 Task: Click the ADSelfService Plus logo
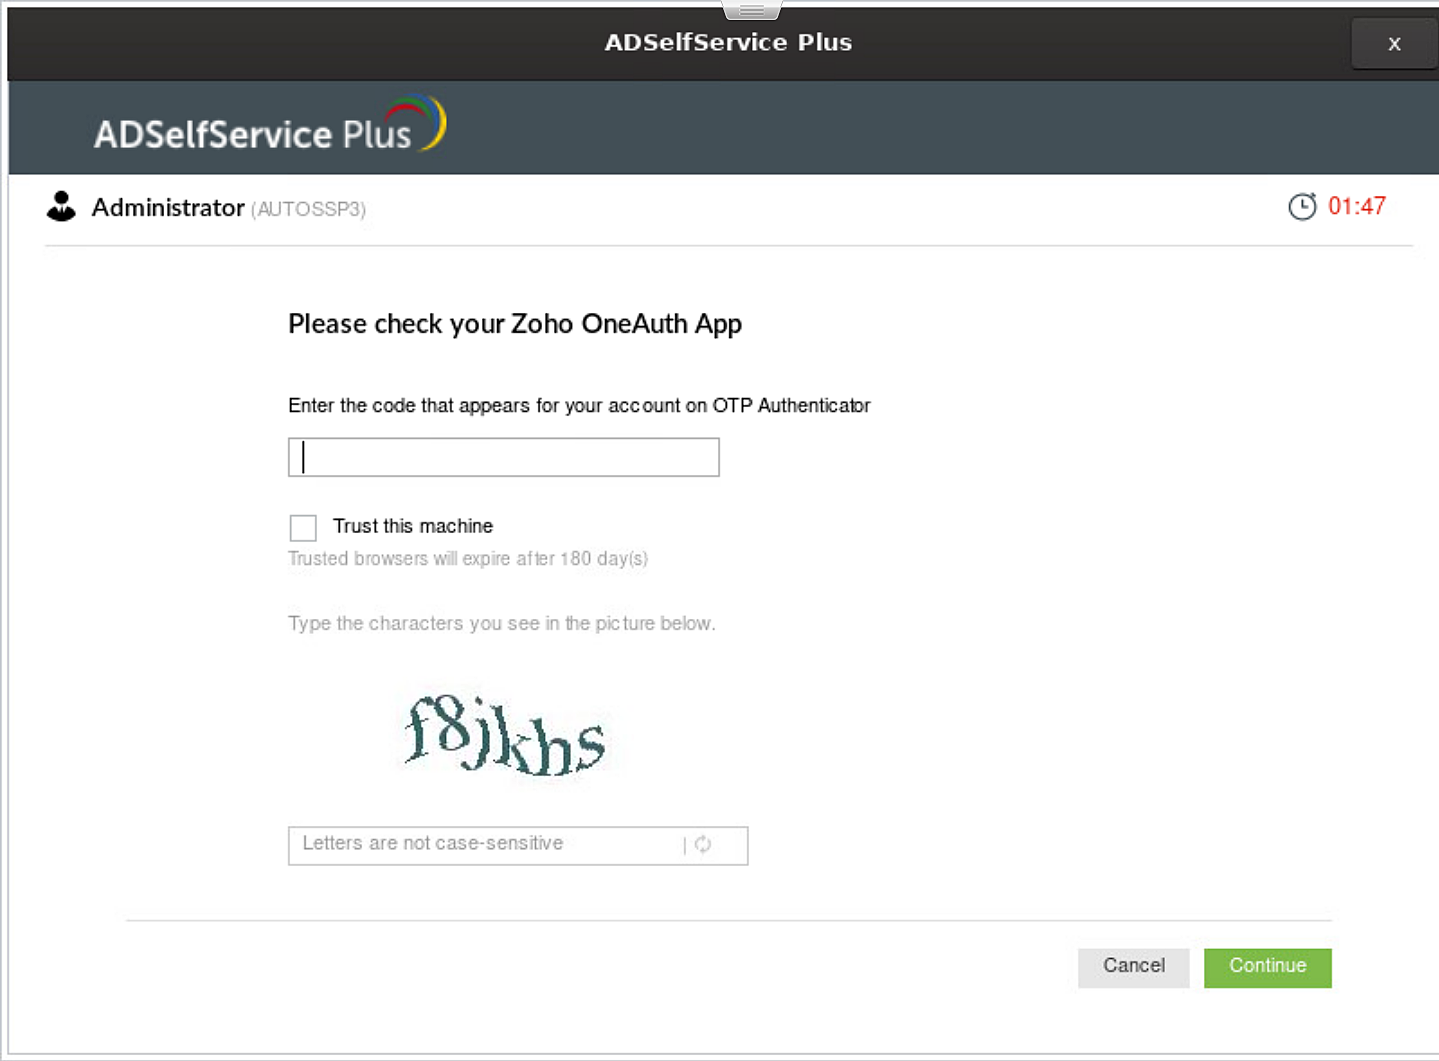click(x=268, y=126)
